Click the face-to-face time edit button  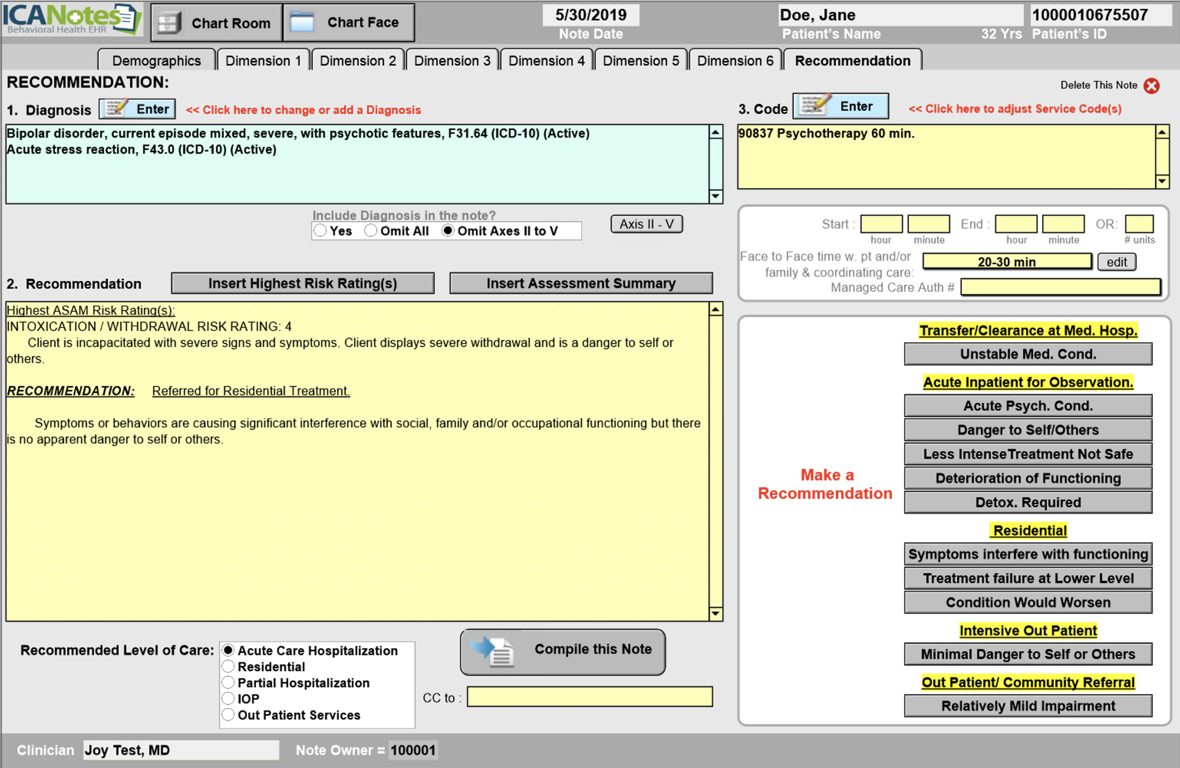tap(1117, 262)
